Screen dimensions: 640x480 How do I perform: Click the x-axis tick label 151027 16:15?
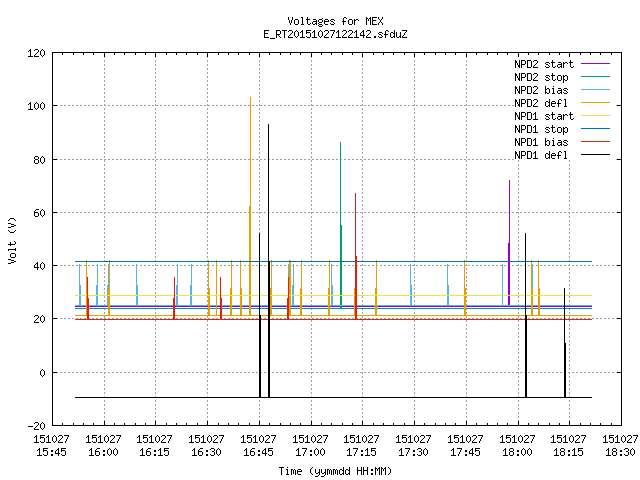(x=154, y=446)
